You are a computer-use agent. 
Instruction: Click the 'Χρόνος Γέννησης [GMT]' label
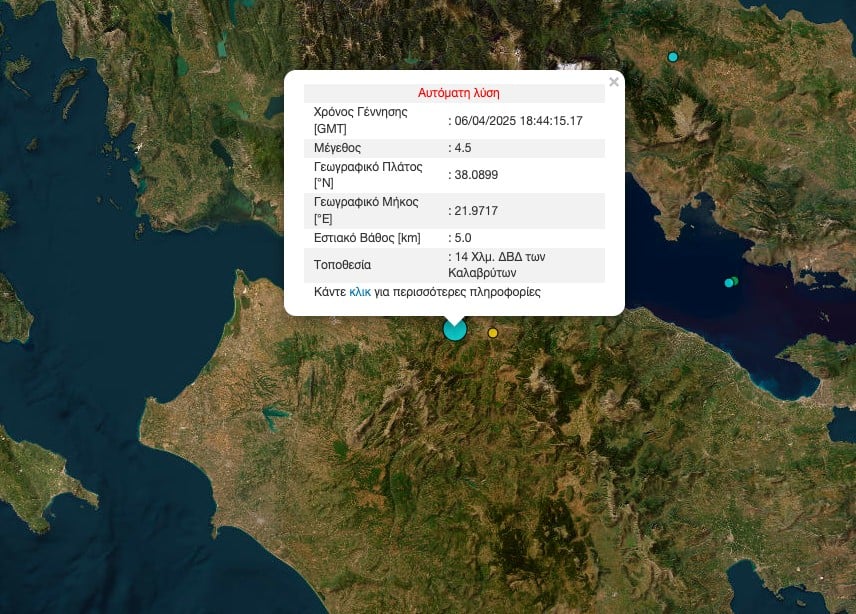[361, 121]
